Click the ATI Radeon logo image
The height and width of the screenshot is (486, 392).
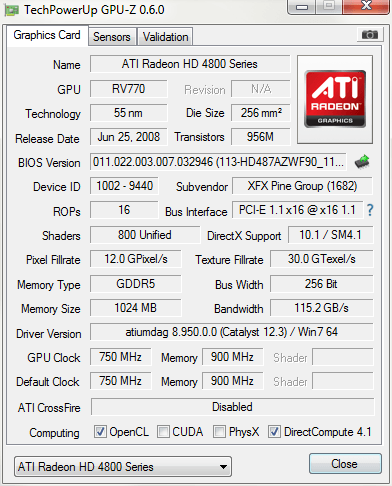[x=335, y=99]
